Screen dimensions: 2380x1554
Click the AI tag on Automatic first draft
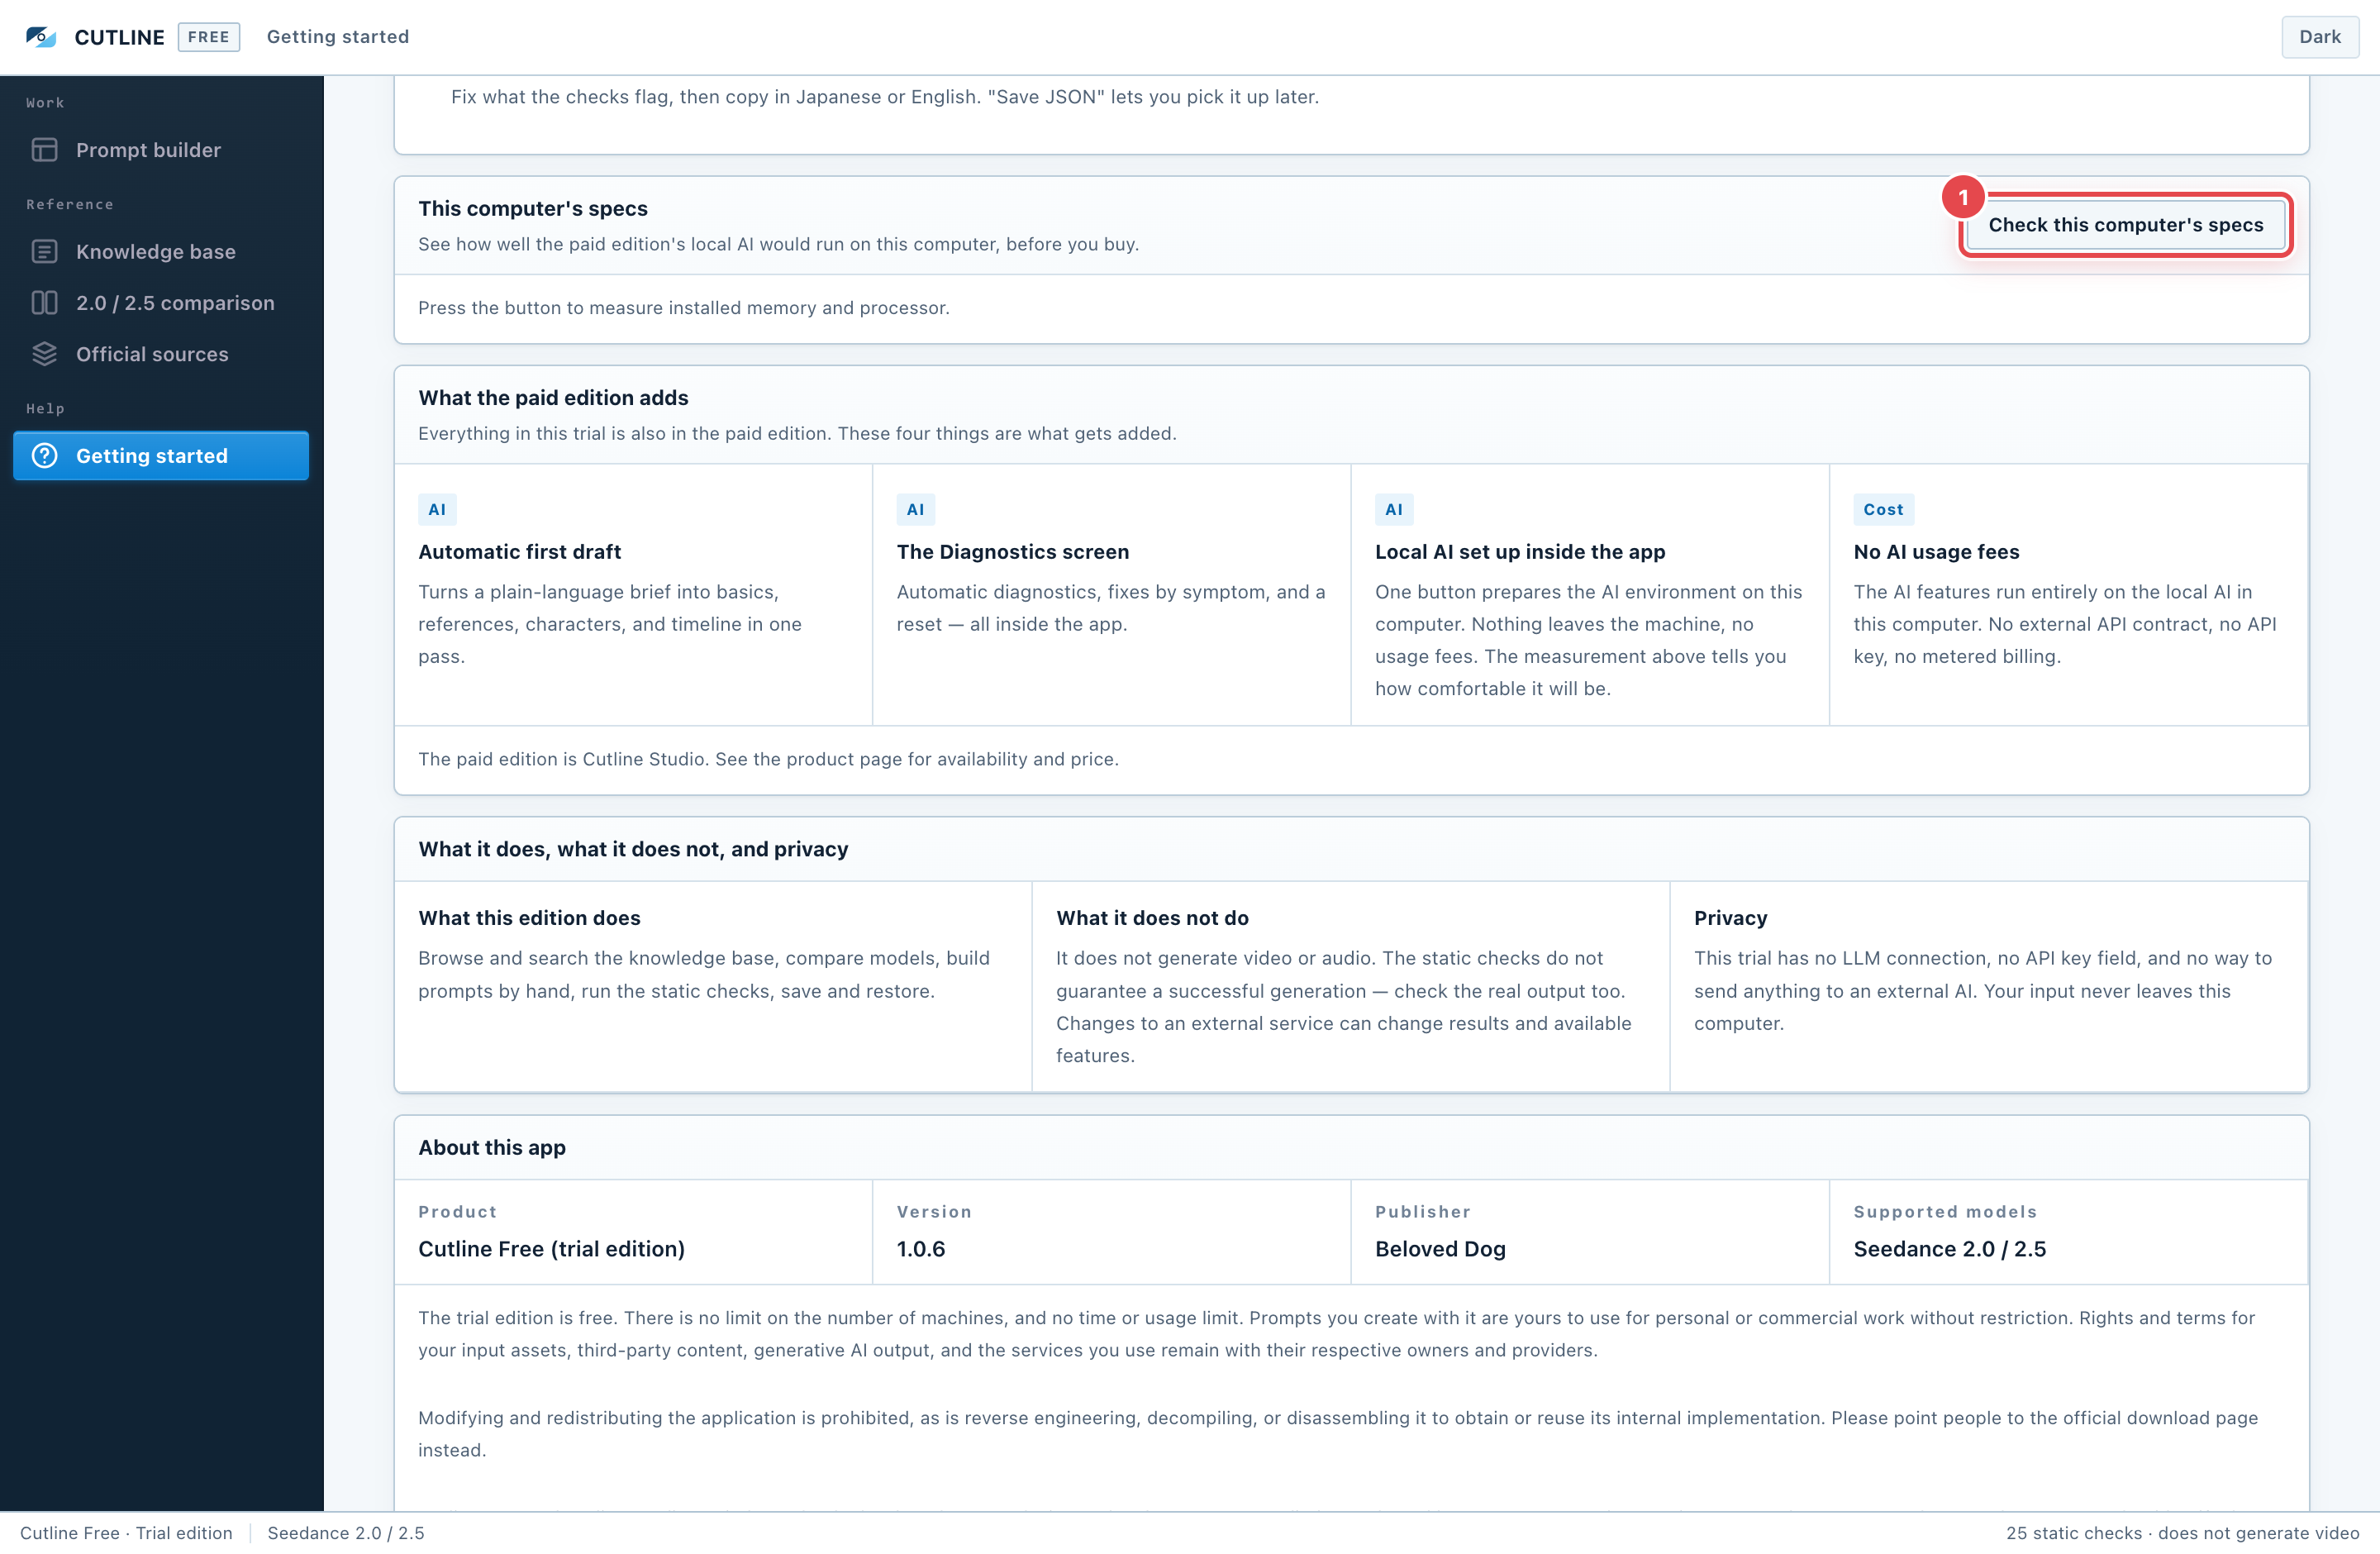[437, 509]
